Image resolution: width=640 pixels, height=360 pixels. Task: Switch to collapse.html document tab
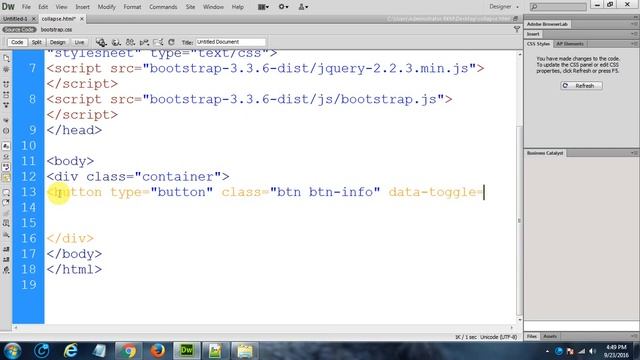[x=59, y=19]
